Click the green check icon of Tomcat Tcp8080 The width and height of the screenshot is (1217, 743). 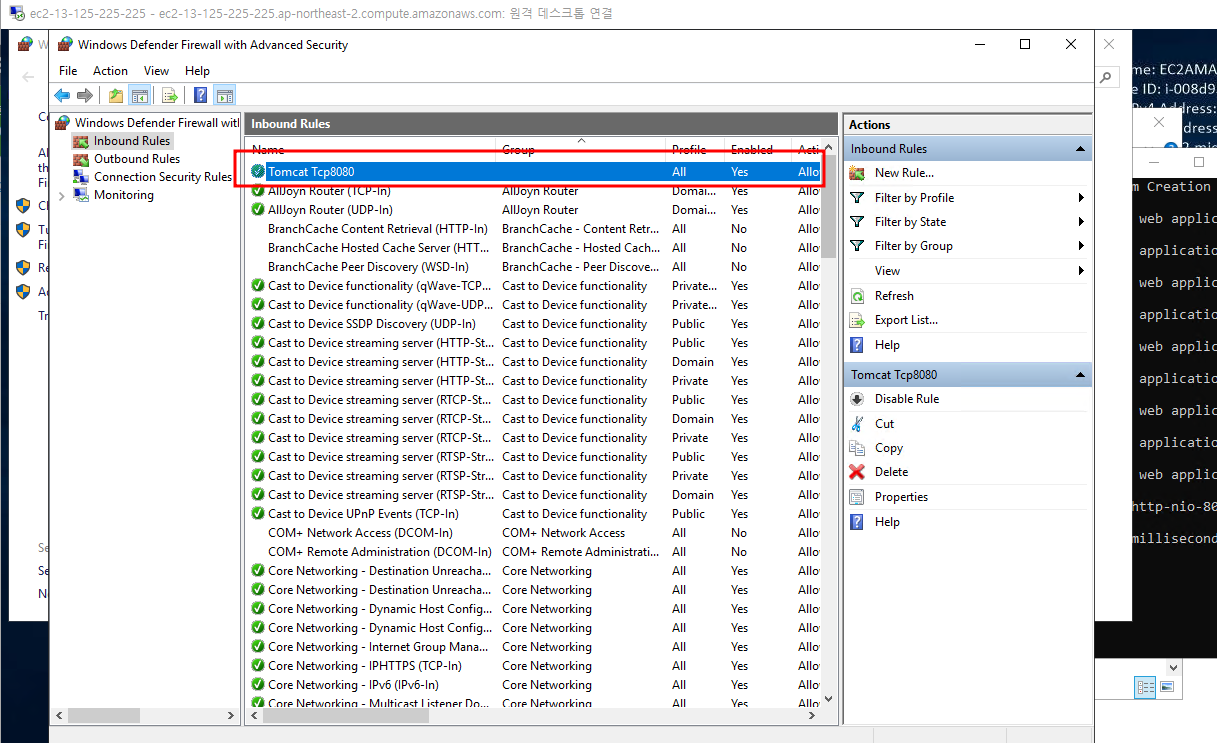[258, 172]
